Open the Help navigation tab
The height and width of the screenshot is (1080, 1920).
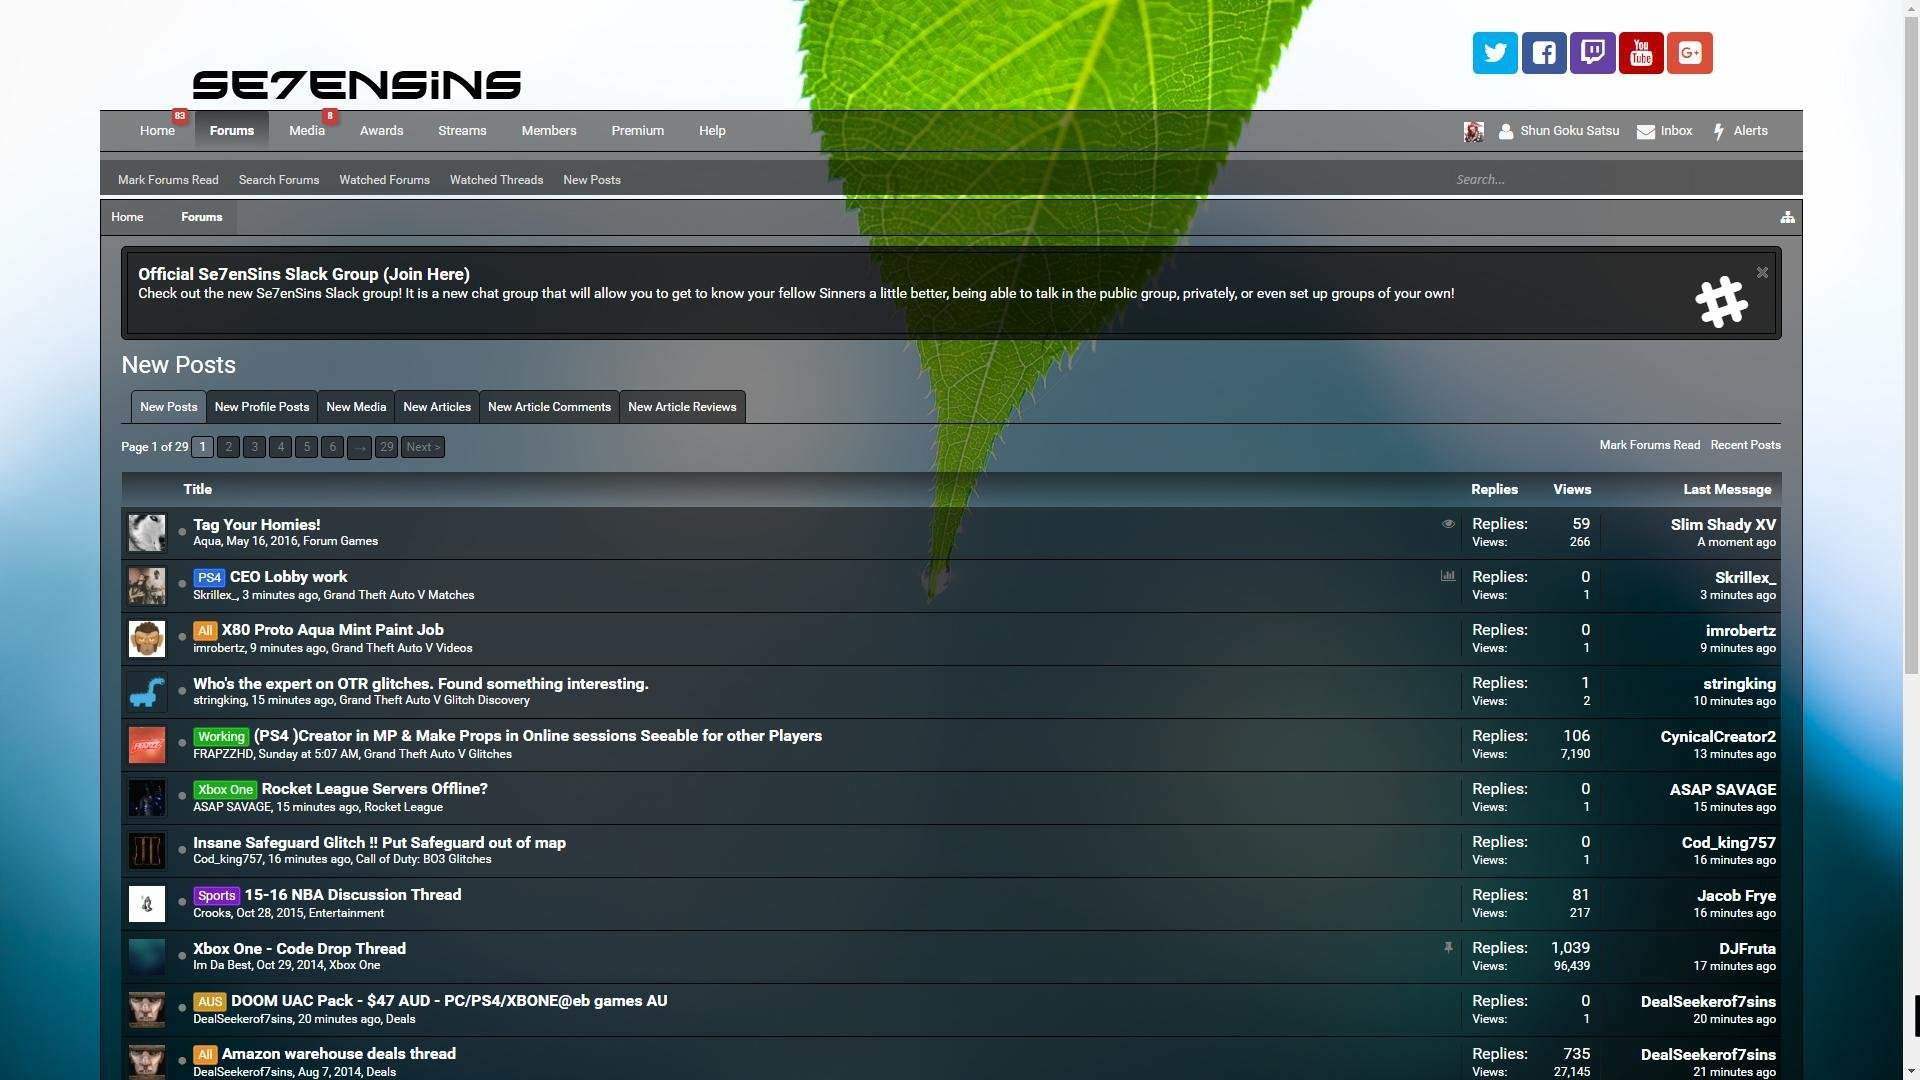[x=712, y=131]
